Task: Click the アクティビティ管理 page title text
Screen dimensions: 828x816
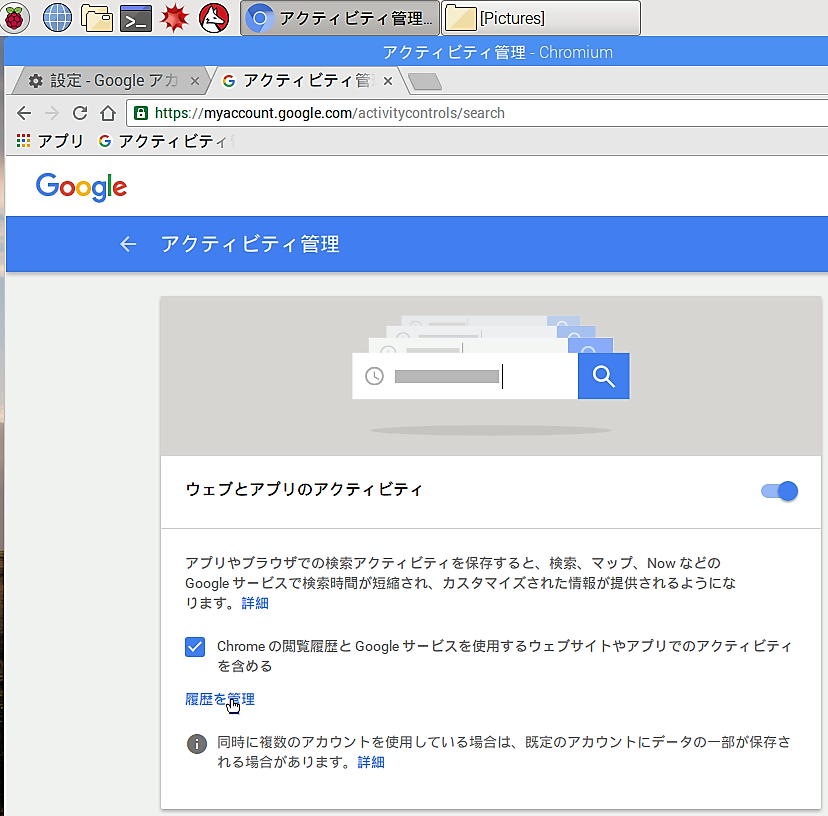Action: [x=250, y=244]
